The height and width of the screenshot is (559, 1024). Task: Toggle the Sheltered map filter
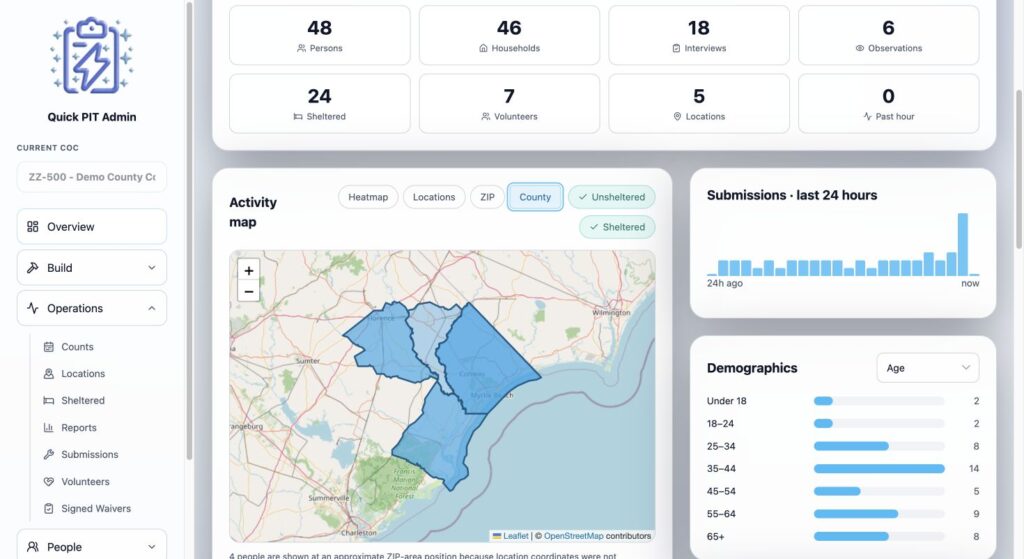[x=617, y=227]
